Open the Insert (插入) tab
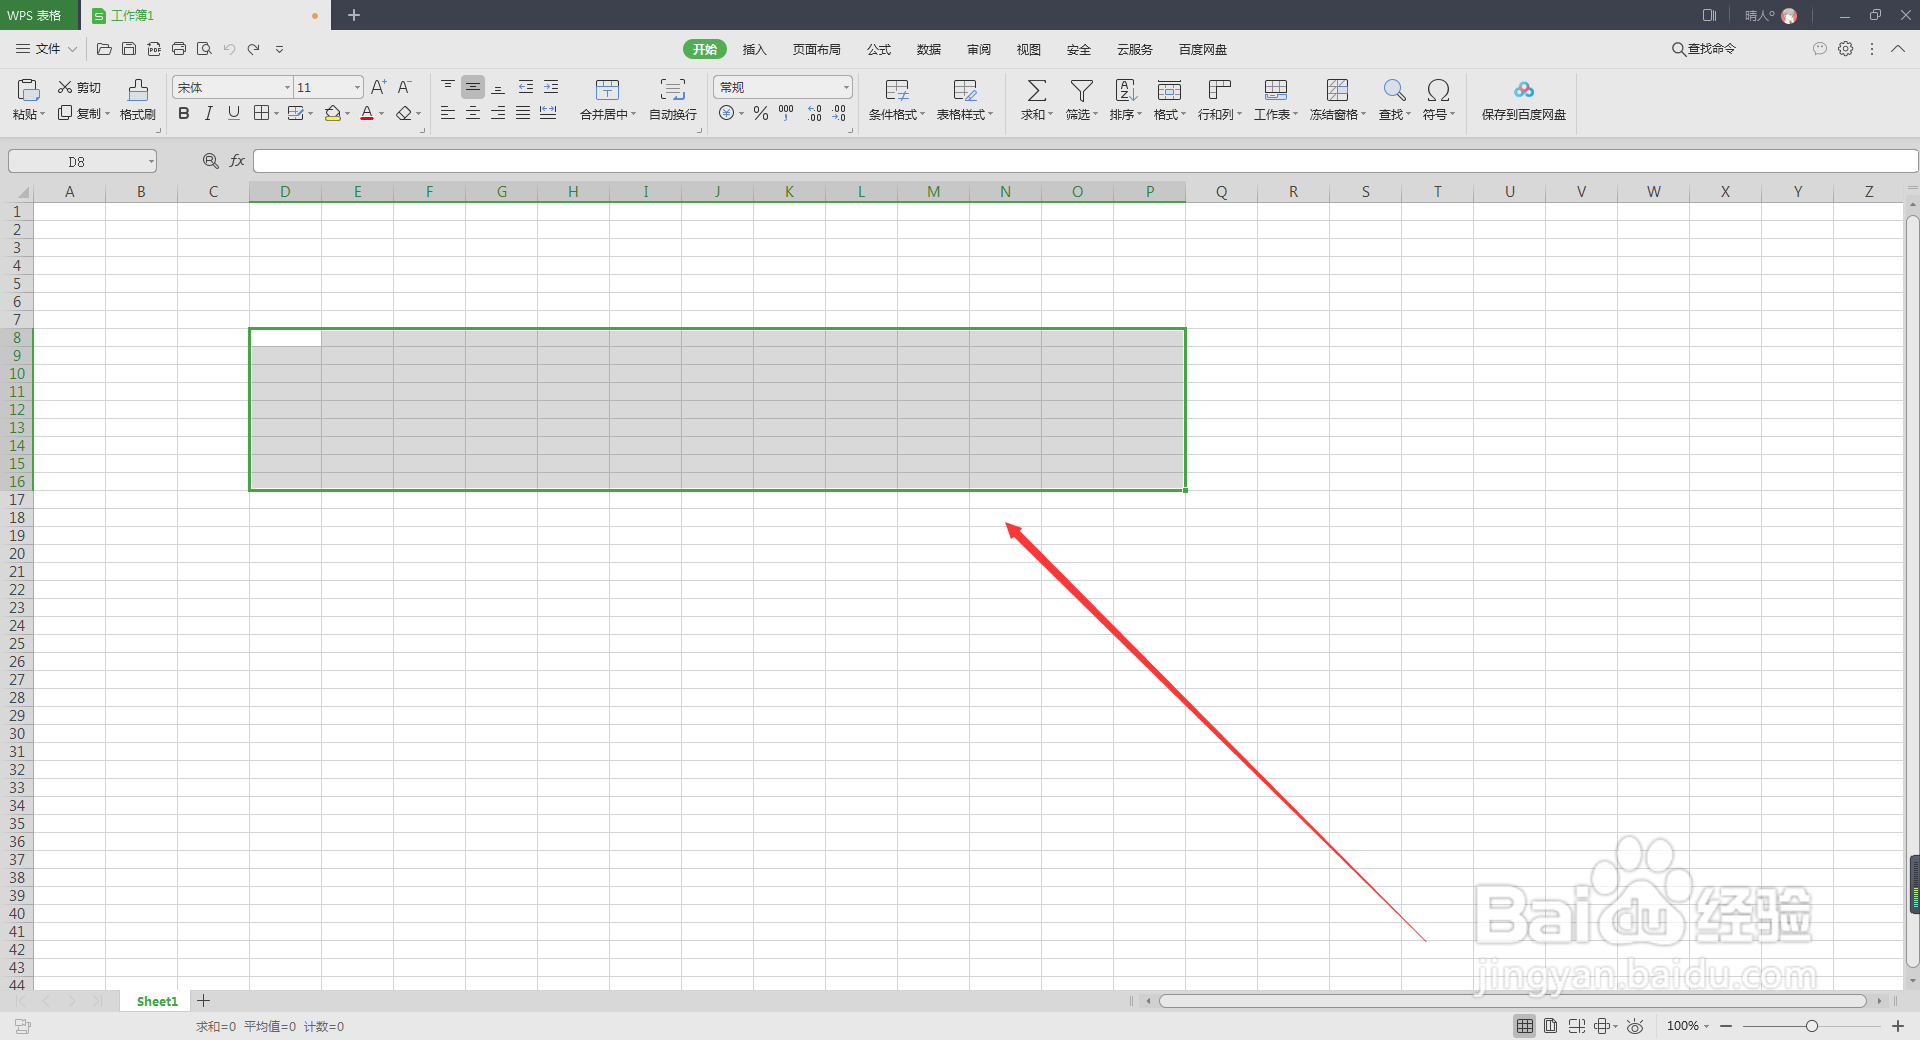Screen dimensions: 1920x1040 pos(754,49)
